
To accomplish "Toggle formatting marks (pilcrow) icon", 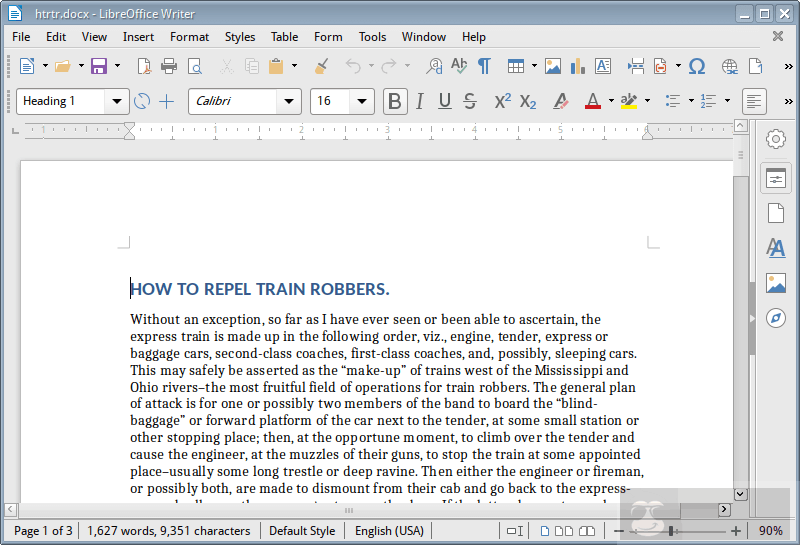I will (x=484, y=66).
